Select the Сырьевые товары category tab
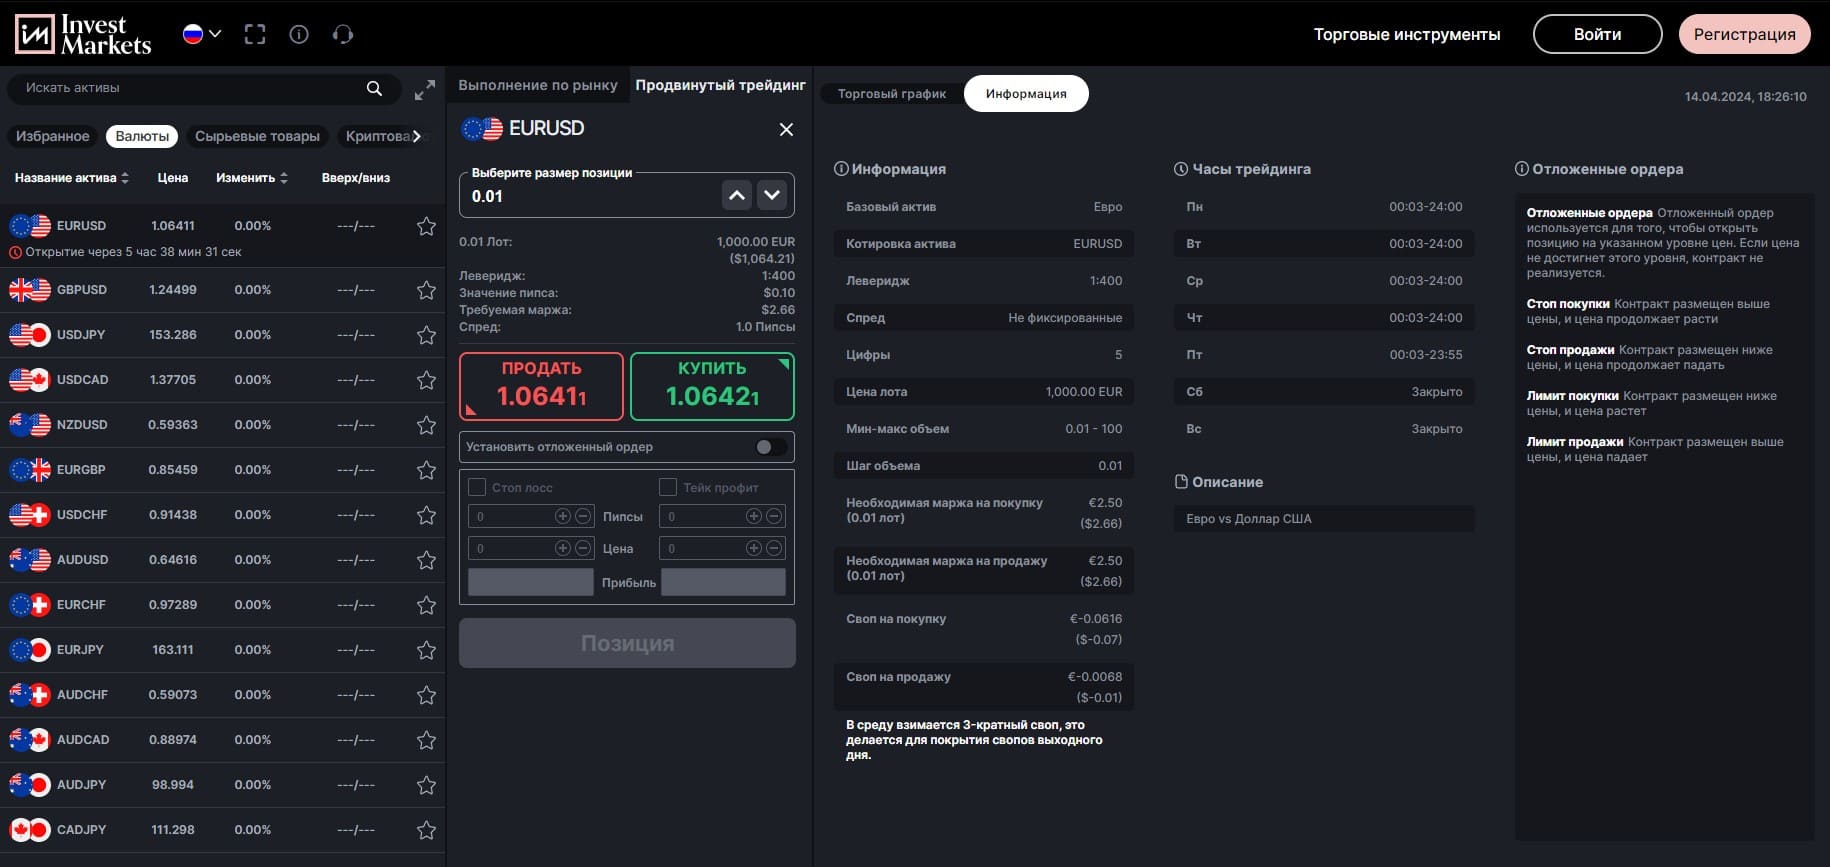This screenshot has height=867, width=1830. tap(257, 136)
